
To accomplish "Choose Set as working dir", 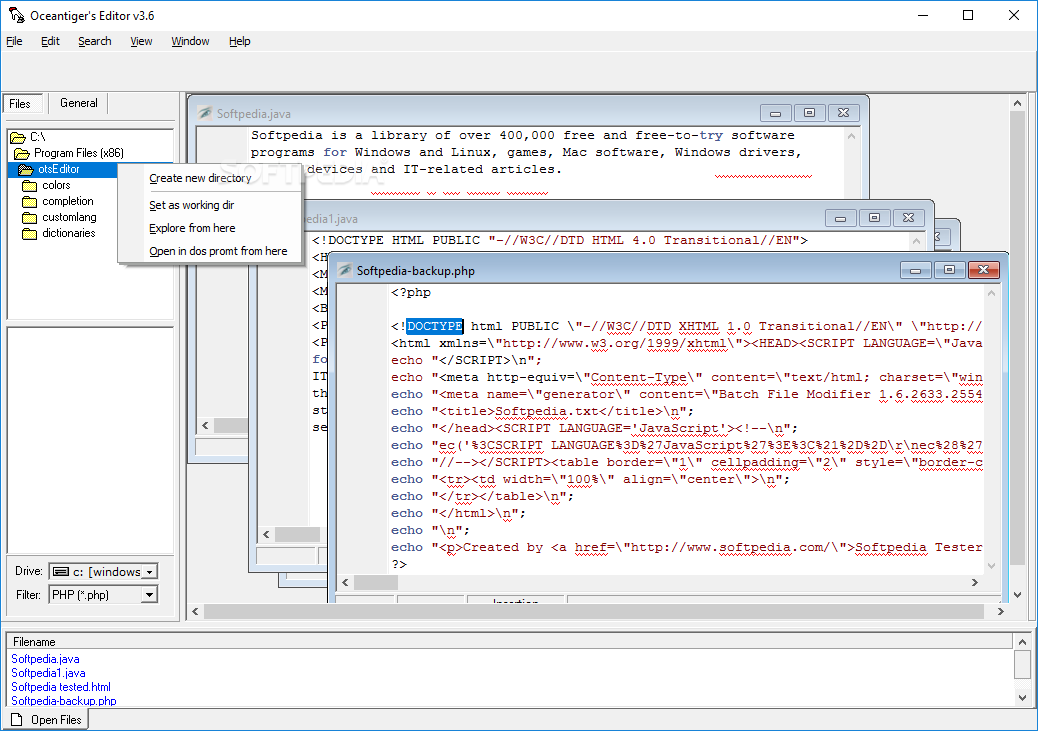I will click(x=191, y=205).
